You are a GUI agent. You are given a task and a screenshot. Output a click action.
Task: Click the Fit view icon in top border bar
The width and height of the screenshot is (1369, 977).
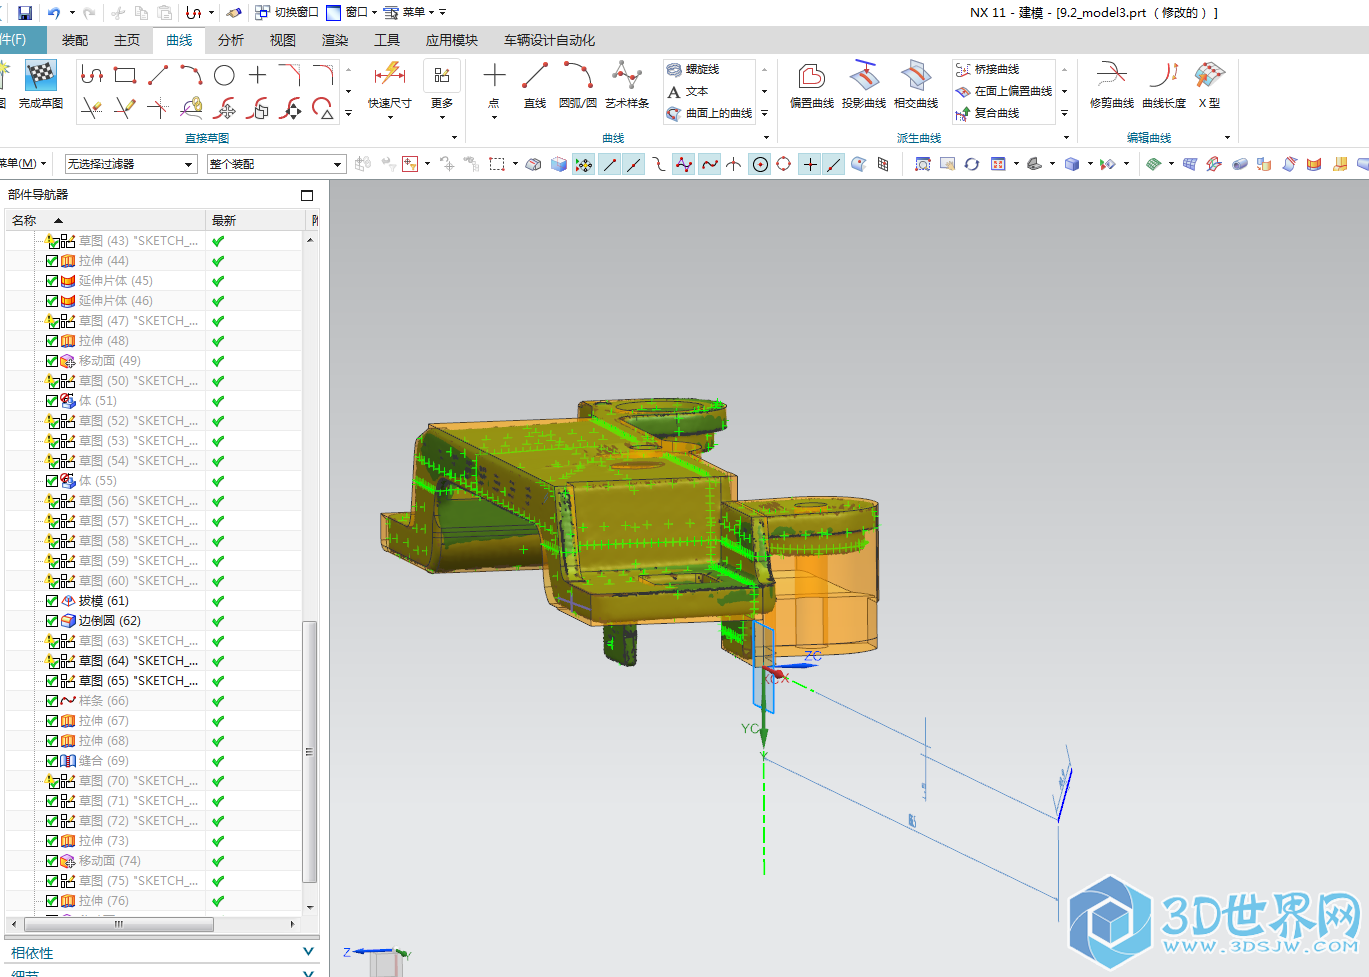coord(922,164)
